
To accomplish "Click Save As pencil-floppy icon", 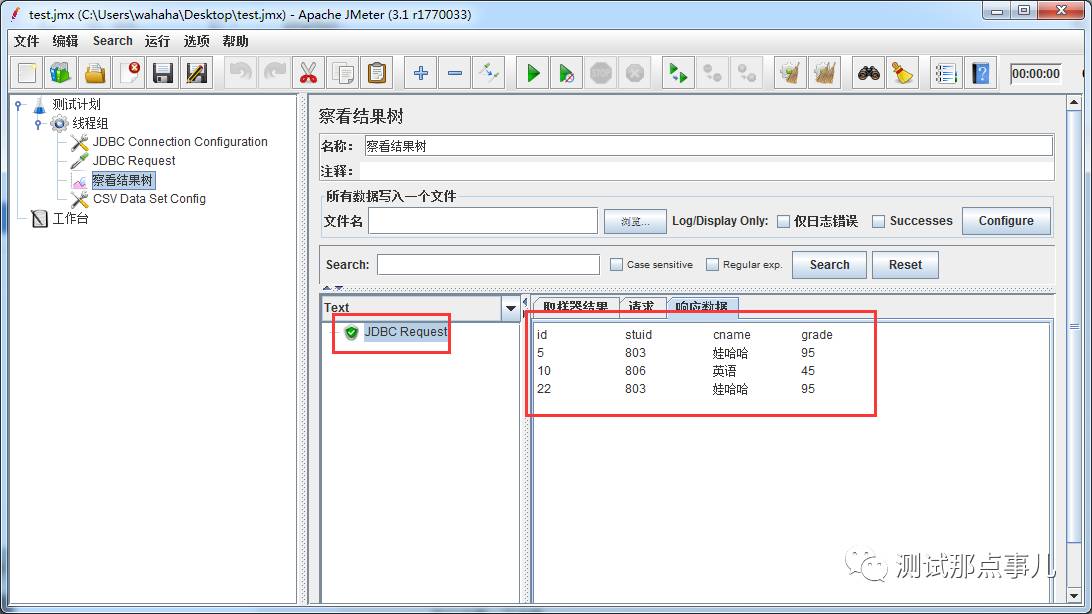I will (197, 73).
